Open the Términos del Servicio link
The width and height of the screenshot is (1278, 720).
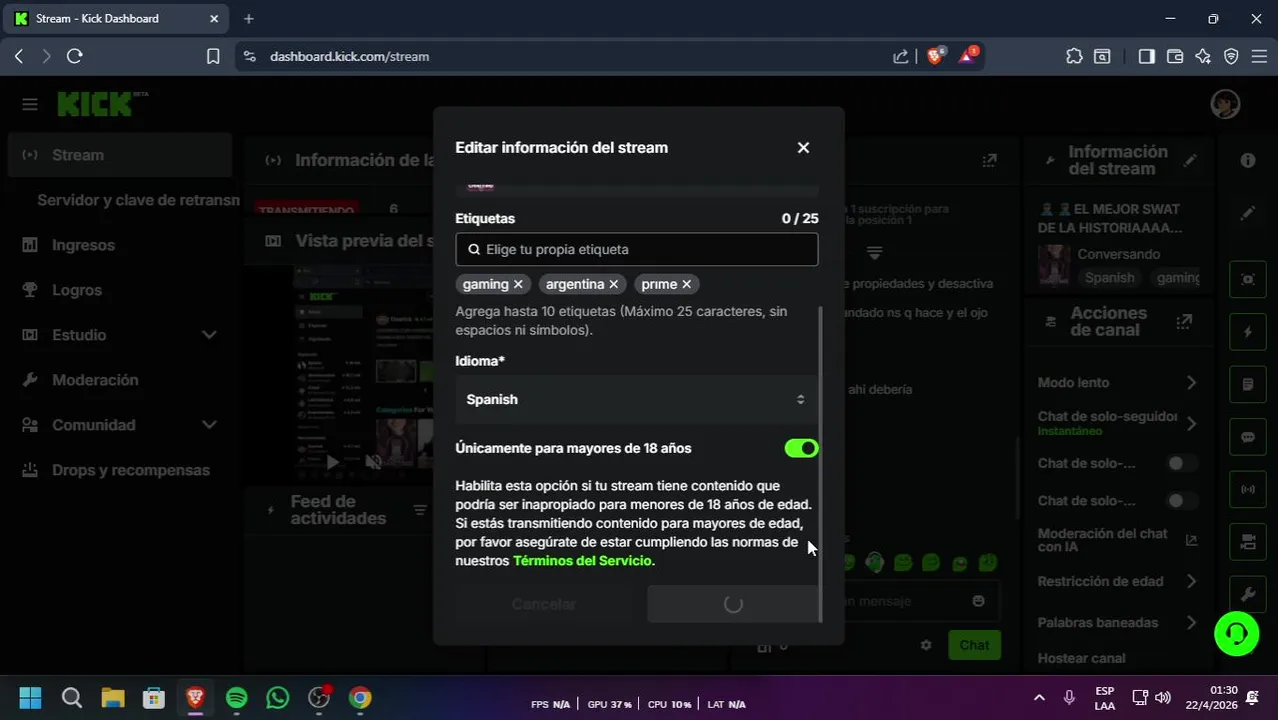(x=582, y=561)
